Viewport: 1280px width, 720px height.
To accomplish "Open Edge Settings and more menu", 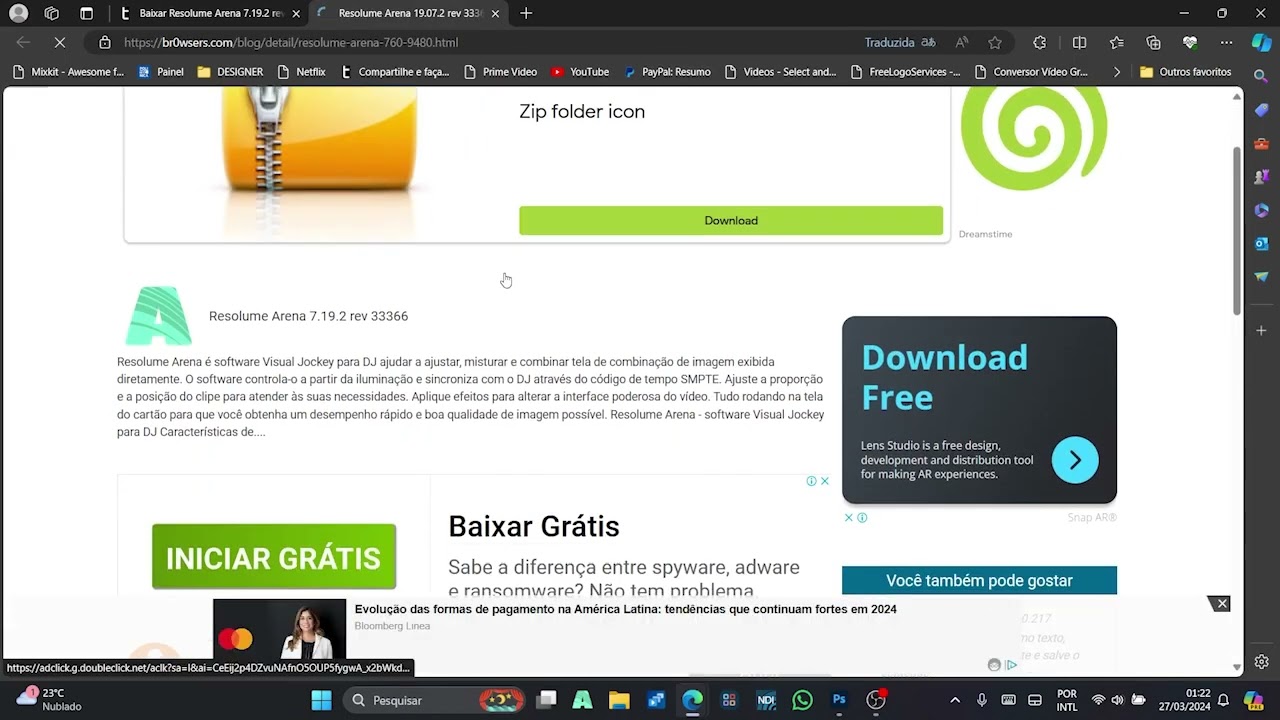I will [x=1226, y=43].
